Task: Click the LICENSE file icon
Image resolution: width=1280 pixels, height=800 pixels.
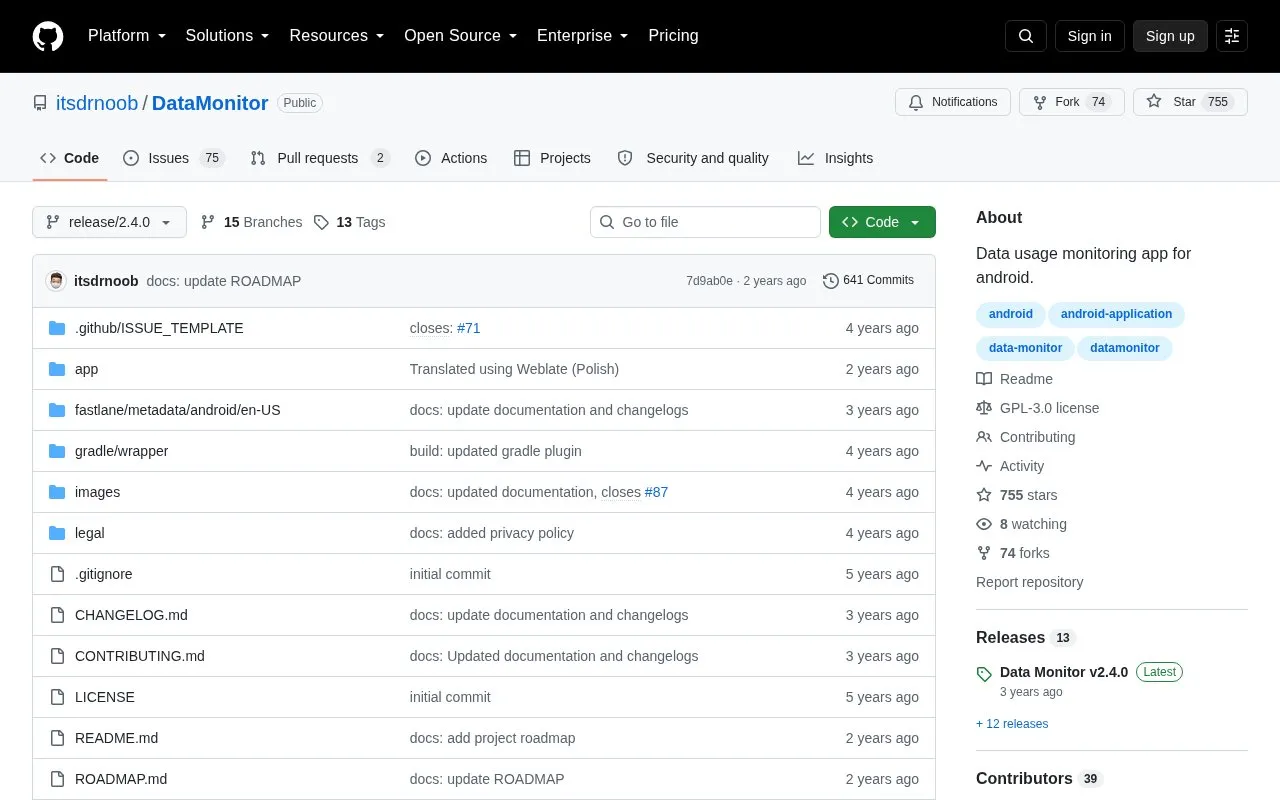Action: [x=57, y=697]
